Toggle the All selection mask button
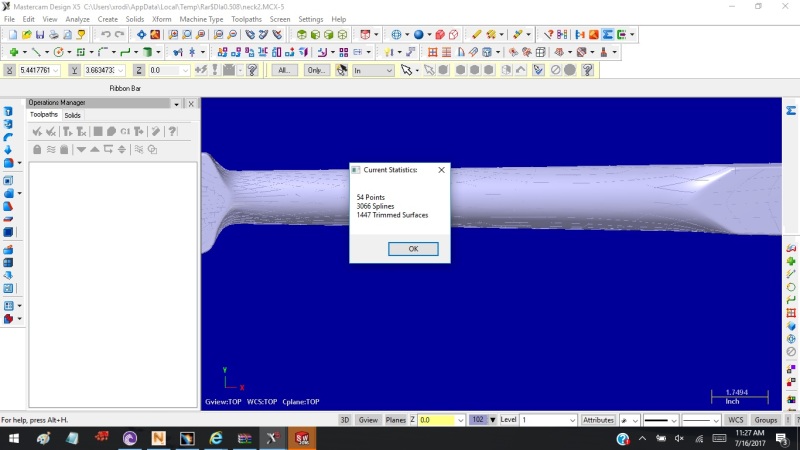The width and height of the screenshot is (800, 450). [x=284, y=70]
